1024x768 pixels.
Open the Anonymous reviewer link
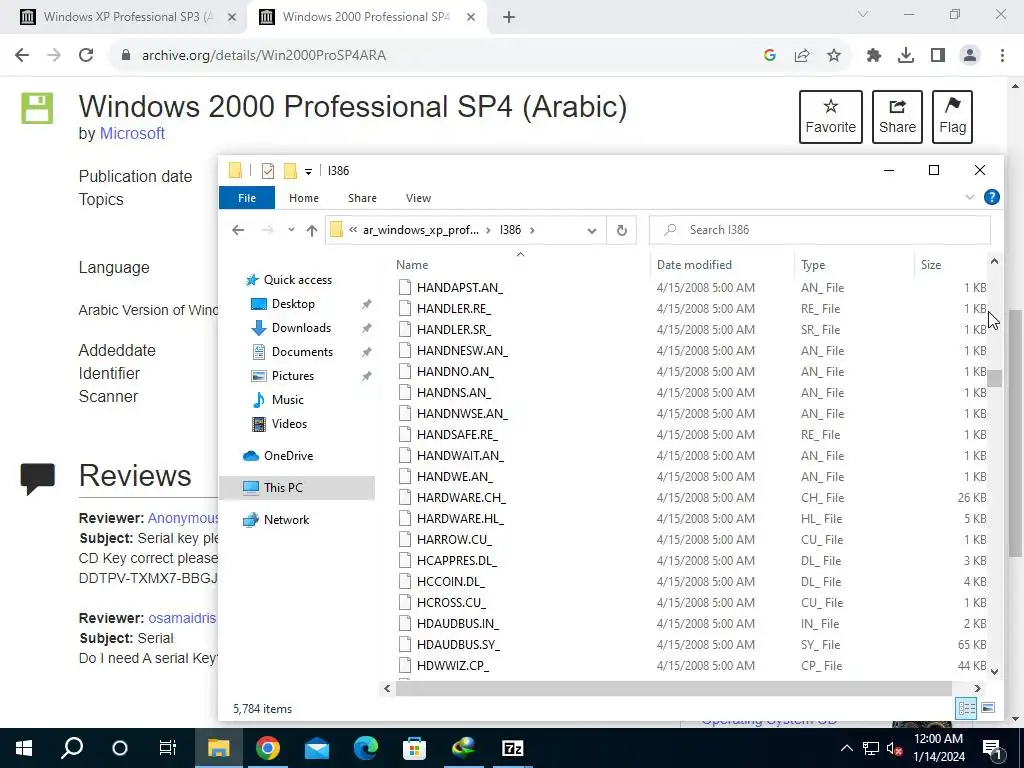pos(183,518)
